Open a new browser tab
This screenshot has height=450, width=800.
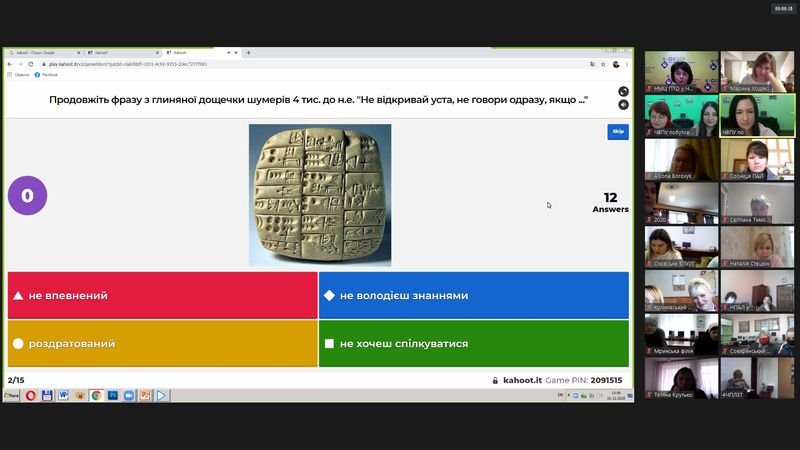click(x=248, y=52)
